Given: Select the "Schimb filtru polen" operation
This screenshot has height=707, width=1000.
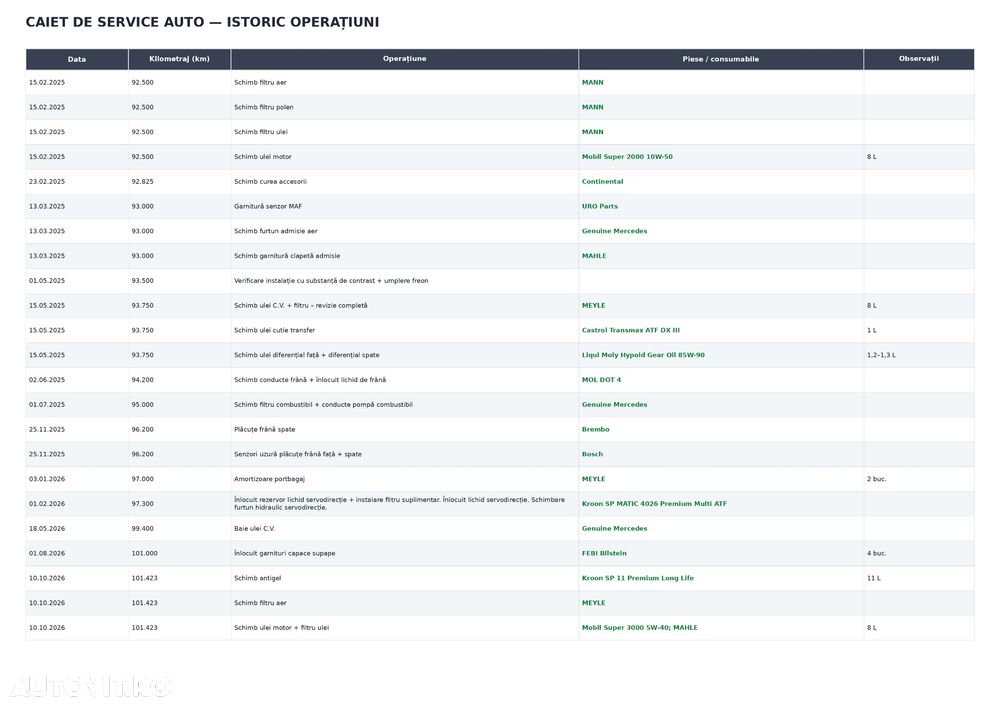Looking at the screenshot, I should click(263, 107).
